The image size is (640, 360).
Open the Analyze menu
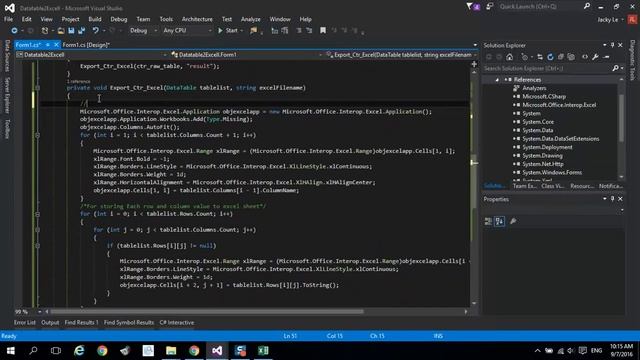tap(251, 19)
